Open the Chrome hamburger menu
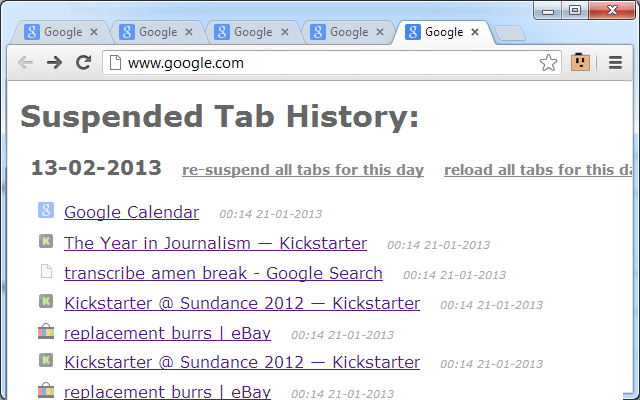The width and height of the screenshot is (640, 400). 615,62
